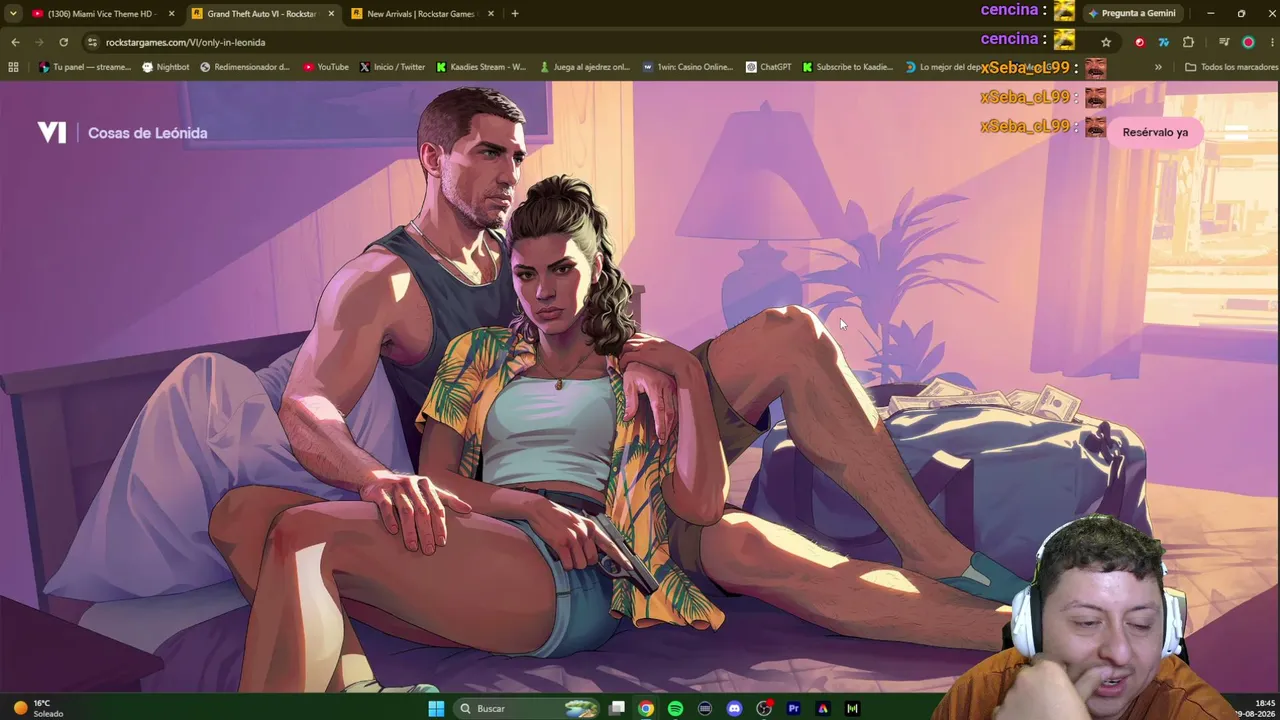Open the Windows Start menu
Image resolution: width=1280 pixels, height=720 pixels.
436,708
